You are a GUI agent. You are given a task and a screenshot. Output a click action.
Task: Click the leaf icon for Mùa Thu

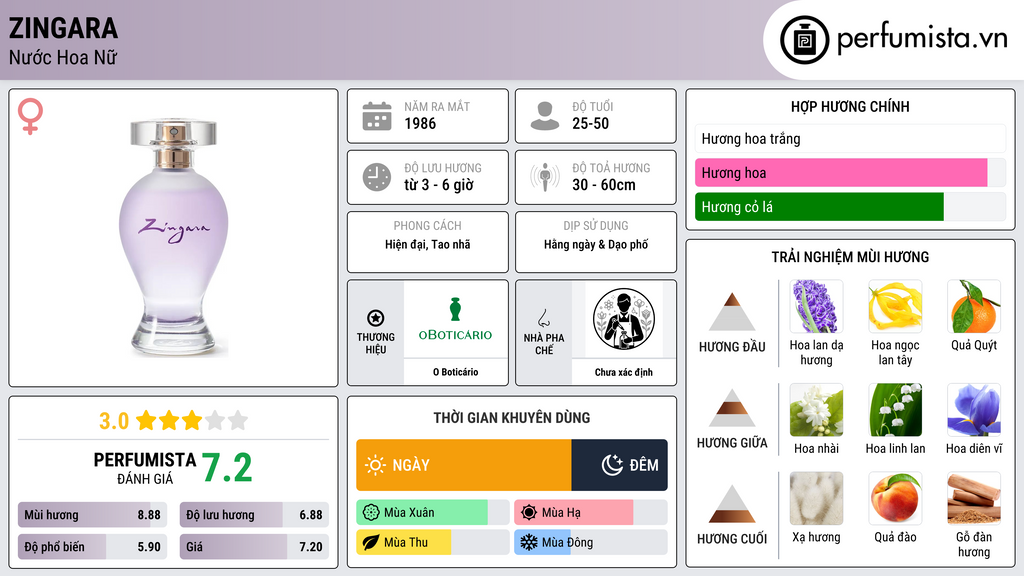(371, 542)
